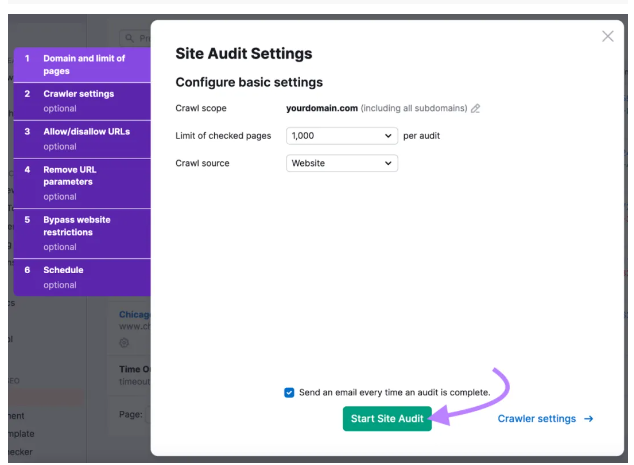Click the Start Site Audit button
This screenshot has width=634, height=465.
pos(387,418)
